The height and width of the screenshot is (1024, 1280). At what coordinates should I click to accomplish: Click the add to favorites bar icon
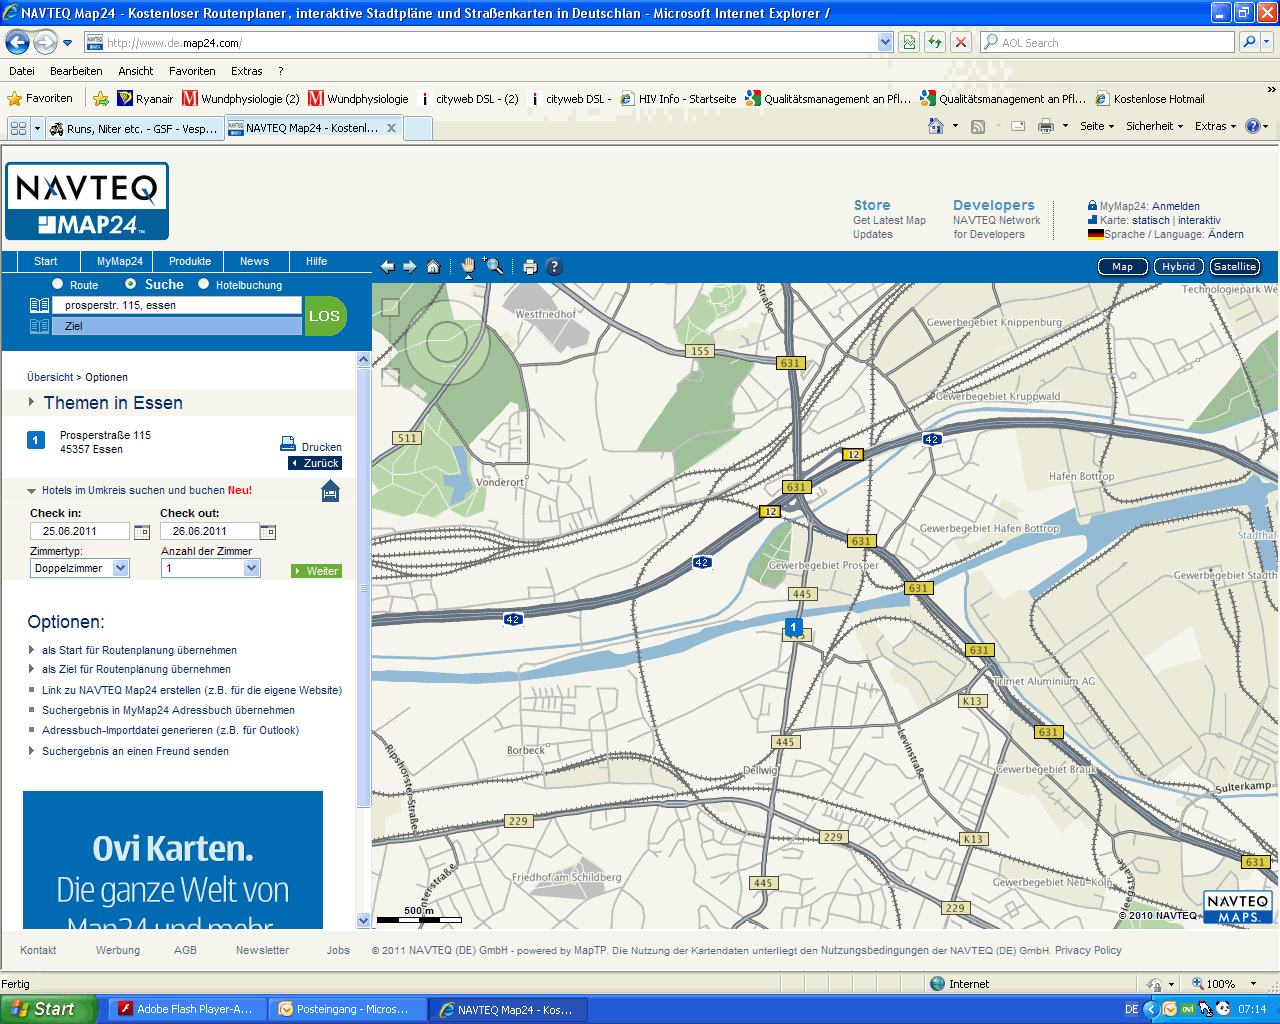[x=101, y=98]
